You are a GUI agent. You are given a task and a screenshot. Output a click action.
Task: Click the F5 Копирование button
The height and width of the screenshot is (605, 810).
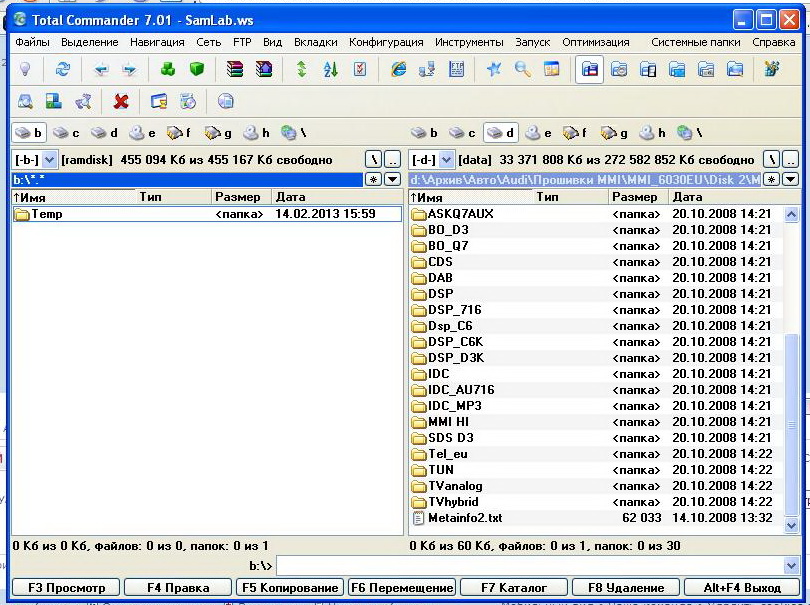(x=290, y=587)
